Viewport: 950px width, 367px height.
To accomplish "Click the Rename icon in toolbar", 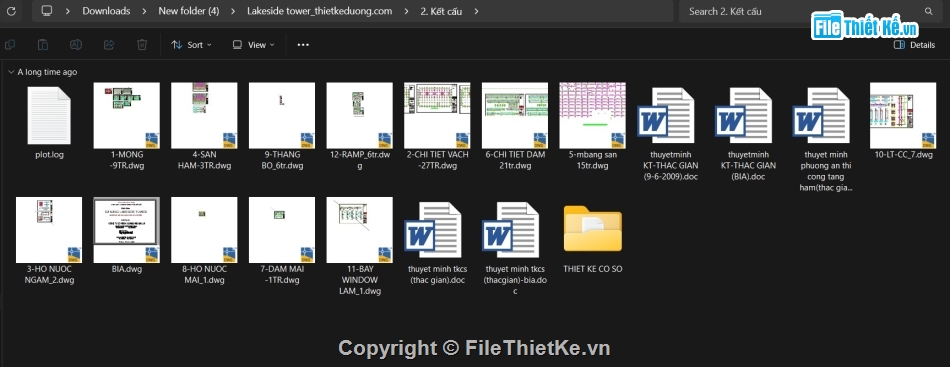I will [x=76, y=44].
